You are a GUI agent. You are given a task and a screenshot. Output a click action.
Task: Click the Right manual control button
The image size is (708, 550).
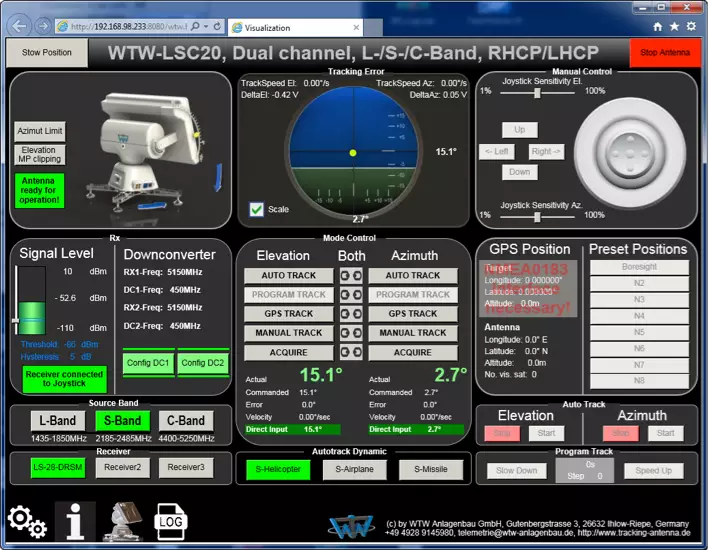point(546,151)
